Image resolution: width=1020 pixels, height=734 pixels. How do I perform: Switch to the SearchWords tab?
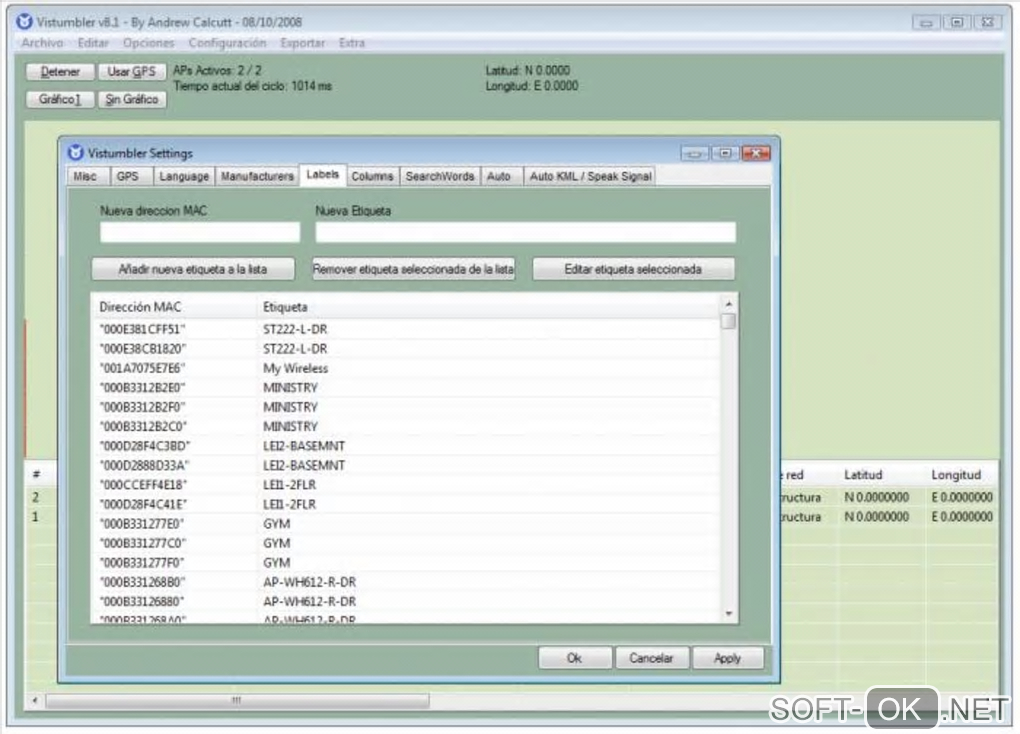click(x=440, y=176)
